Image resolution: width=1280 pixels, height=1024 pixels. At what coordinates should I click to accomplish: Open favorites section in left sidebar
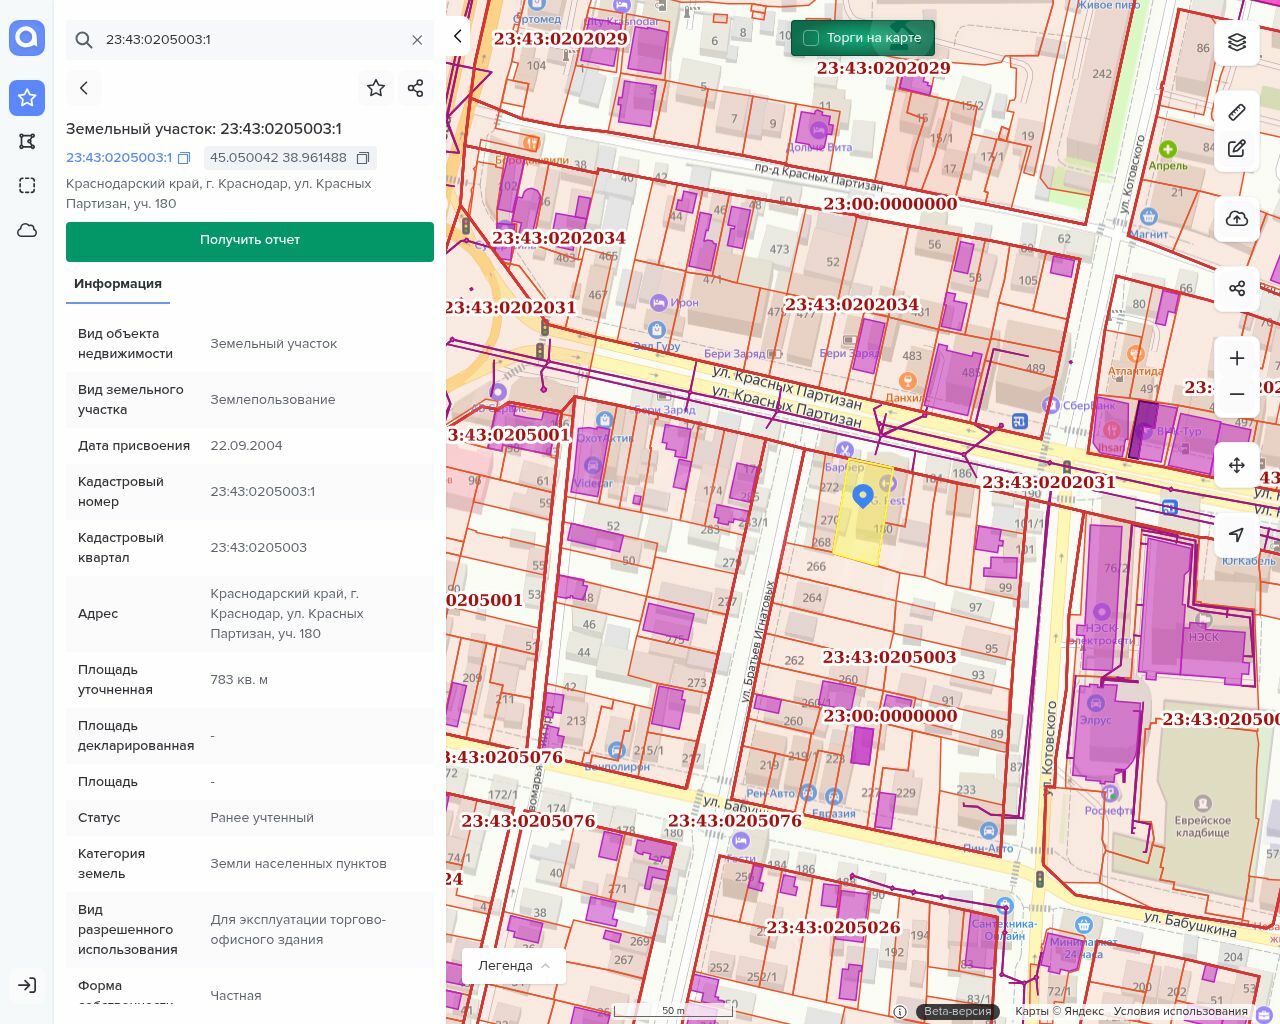27,97
